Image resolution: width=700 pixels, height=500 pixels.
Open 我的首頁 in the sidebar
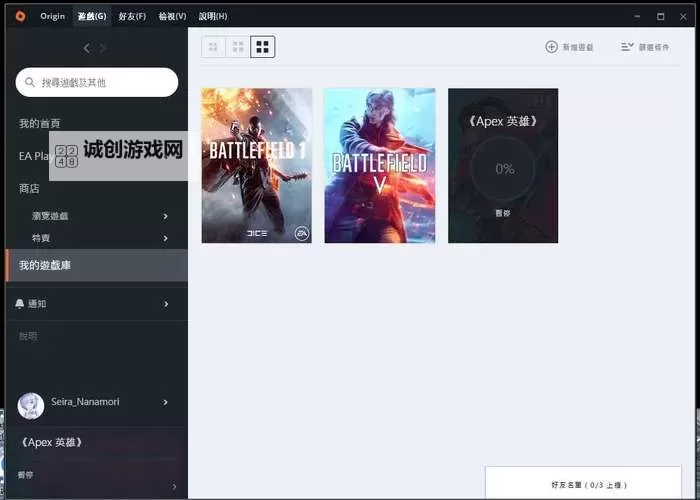[x=39, y=123]
